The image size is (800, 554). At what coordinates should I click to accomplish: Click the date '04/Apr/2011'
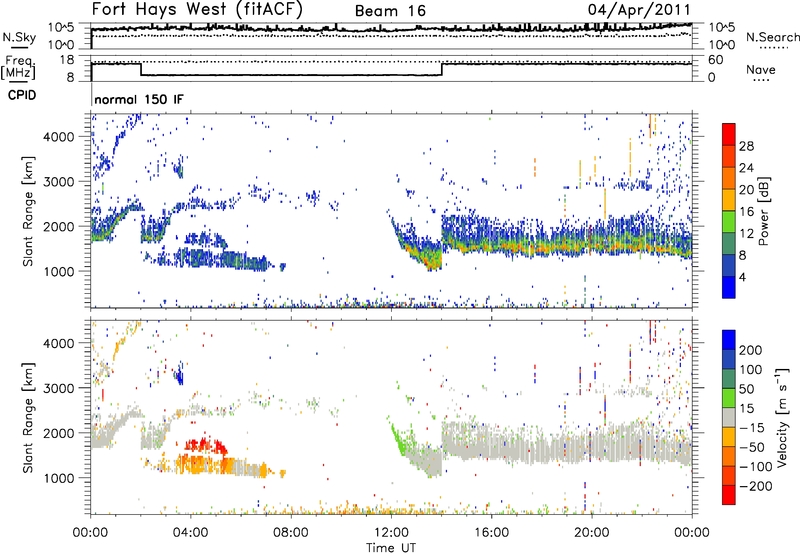point(639,9)
